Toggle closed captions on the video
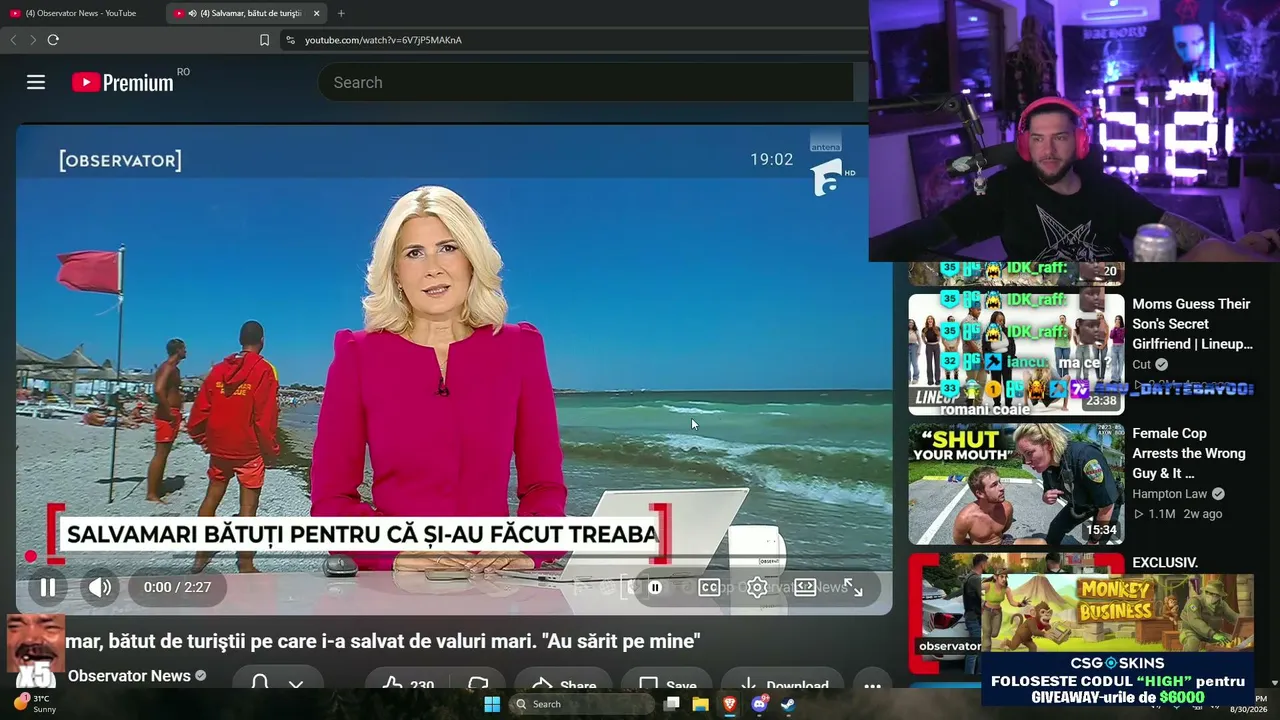This screenshot has width=1280, height=720. (x=709, y=587)
